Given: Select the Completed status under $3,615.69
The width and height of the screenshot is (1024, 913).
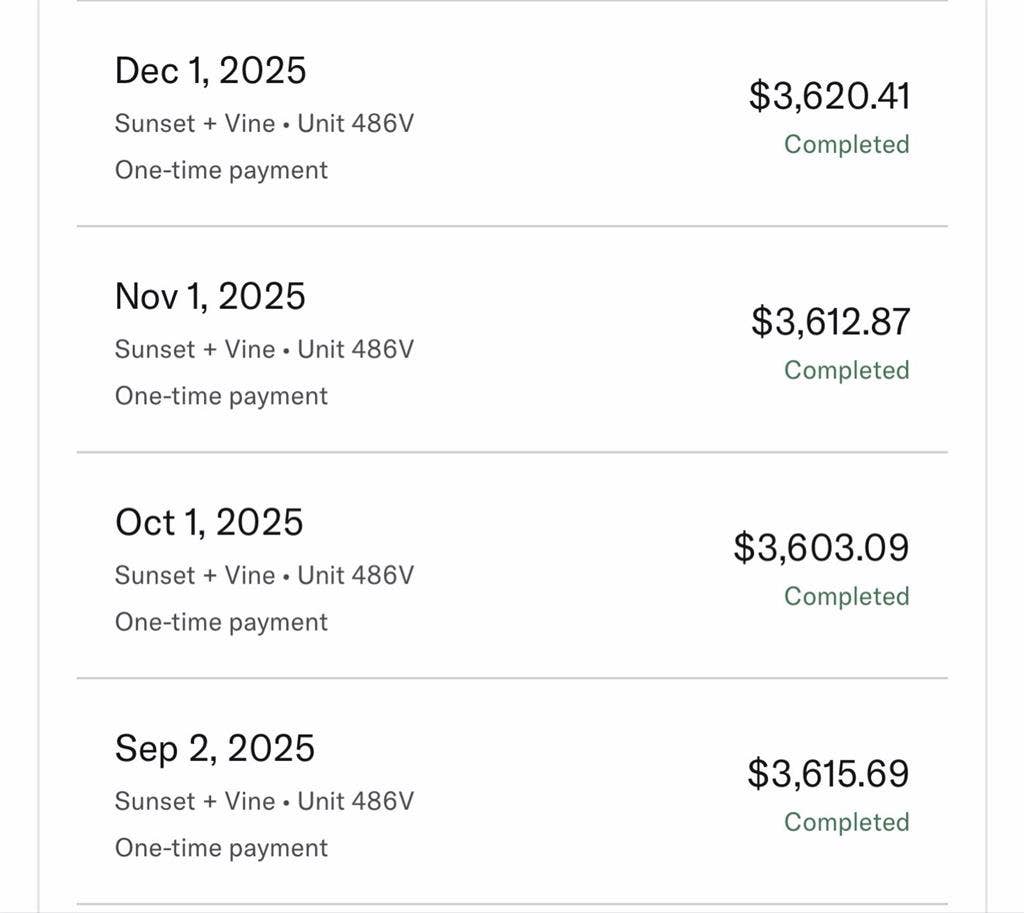Looking at the screenshot, I should coord(846,823).
